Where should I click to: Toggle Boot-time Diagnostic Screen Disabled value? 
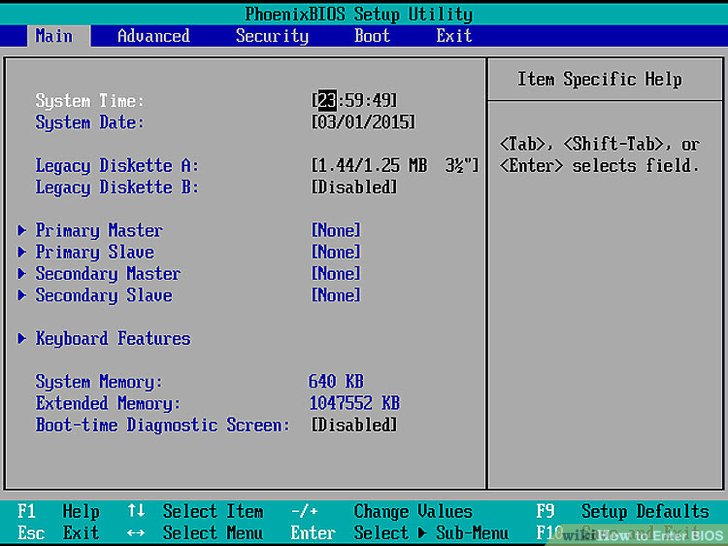click(354, 425)
